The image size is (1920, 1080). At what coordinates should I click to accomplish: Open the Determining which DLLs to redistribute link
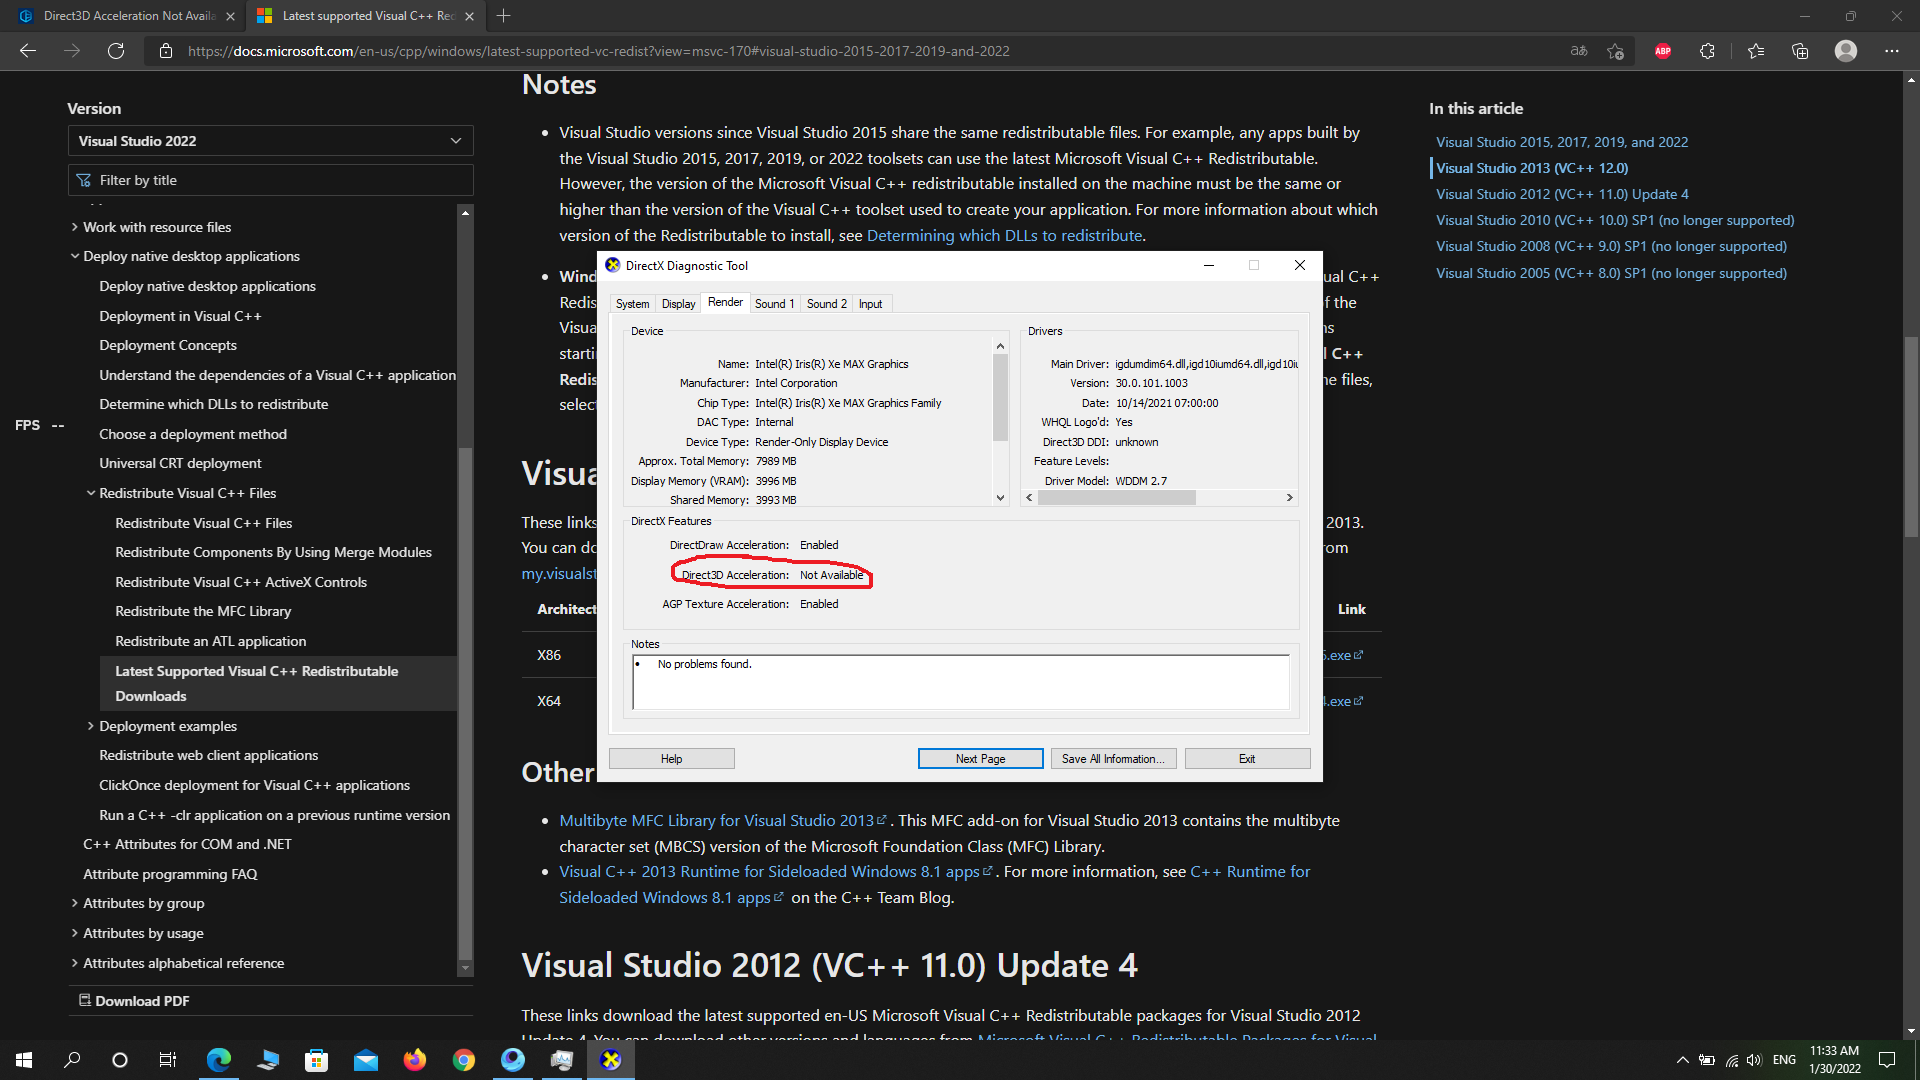[x=1004, y=235]
